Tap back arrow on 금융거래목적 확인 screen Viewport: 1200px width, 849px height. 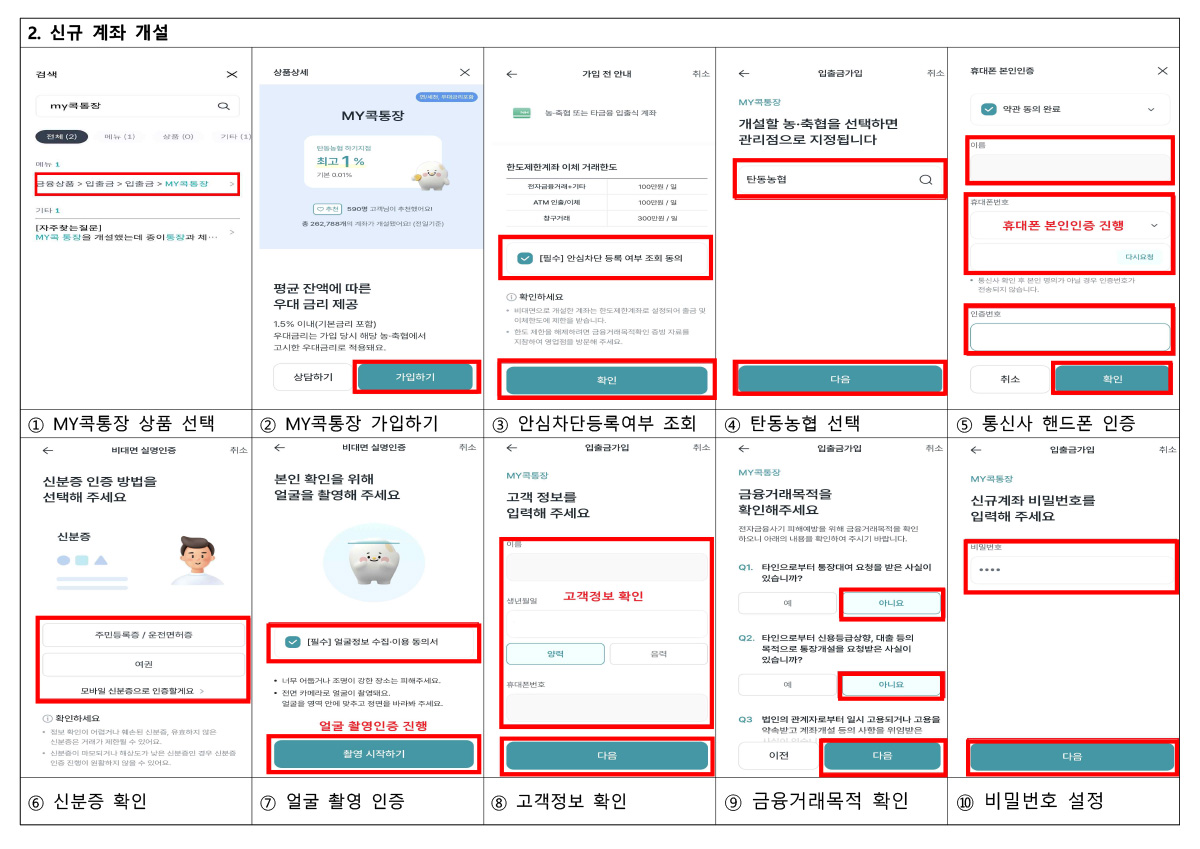[x=744, y=450]
